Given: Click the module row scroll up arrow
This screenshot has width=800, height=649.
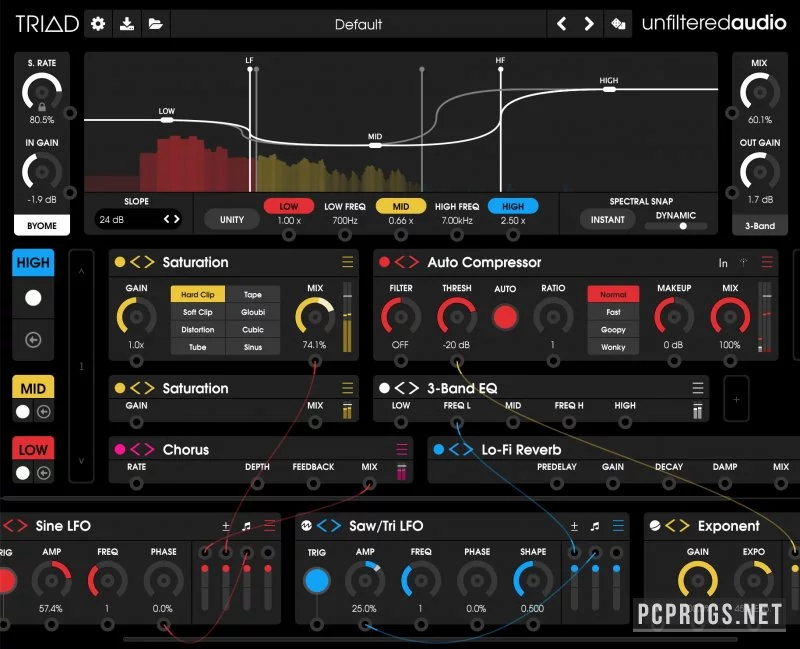Looking at the screenshot, I should tap(81, 271).
